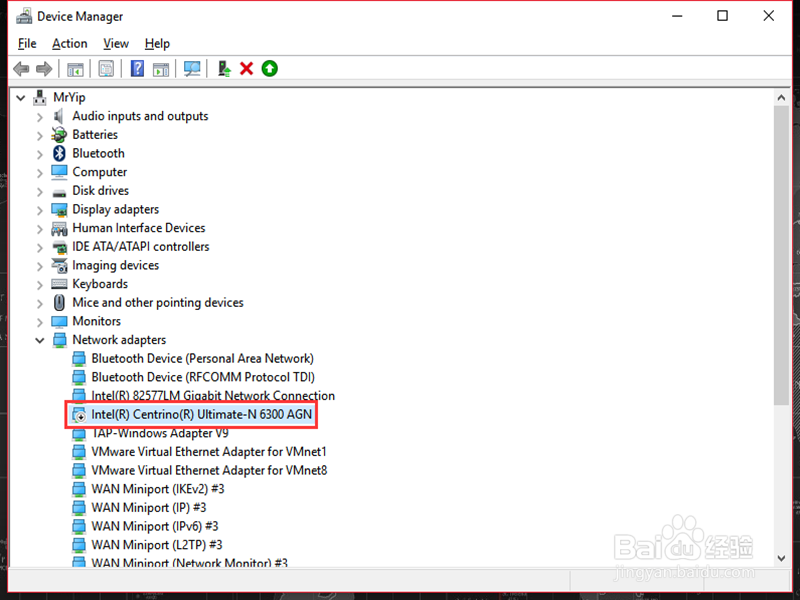This screenshot has width=800, height=600.
Task: Click the MrYip computer root icon
Action: pyautogui.click(x=40, y=97)
